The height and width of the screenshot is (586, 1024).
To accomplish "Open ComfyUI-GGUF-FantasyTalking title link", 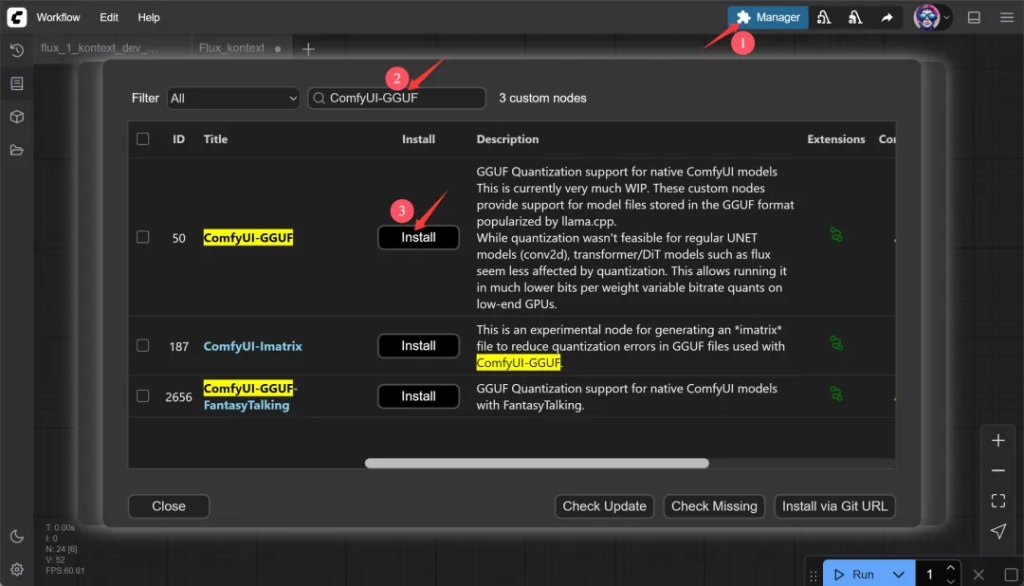I will pos(250,397).
